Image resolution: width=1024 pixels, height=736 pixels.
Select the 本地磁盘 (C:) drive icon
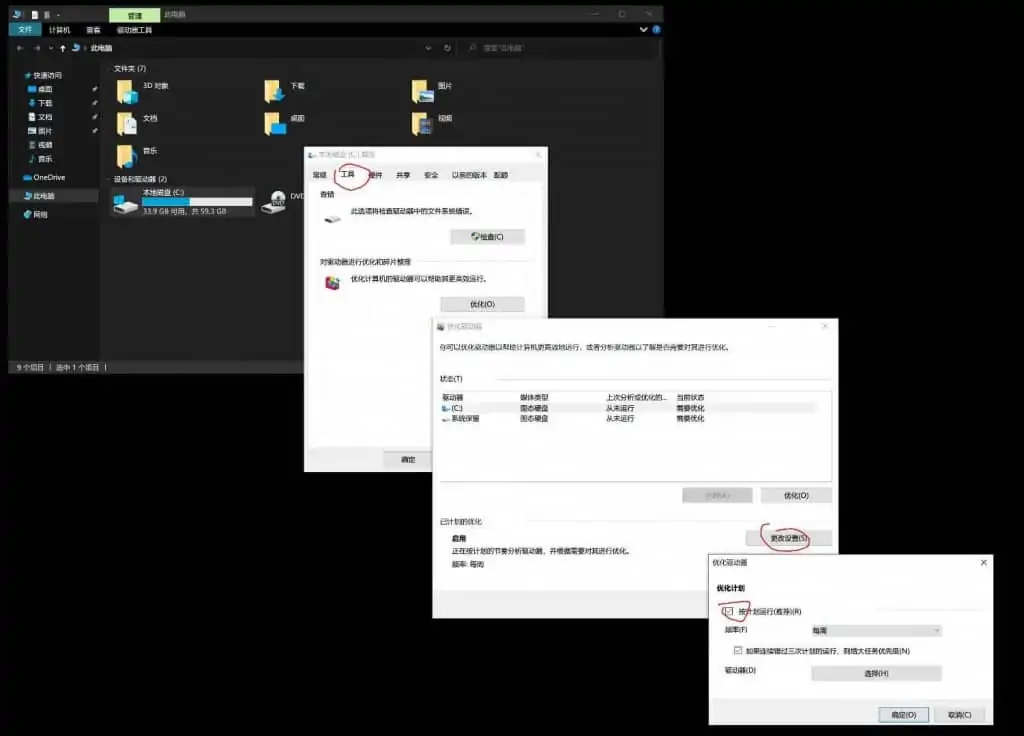(123, 203)
